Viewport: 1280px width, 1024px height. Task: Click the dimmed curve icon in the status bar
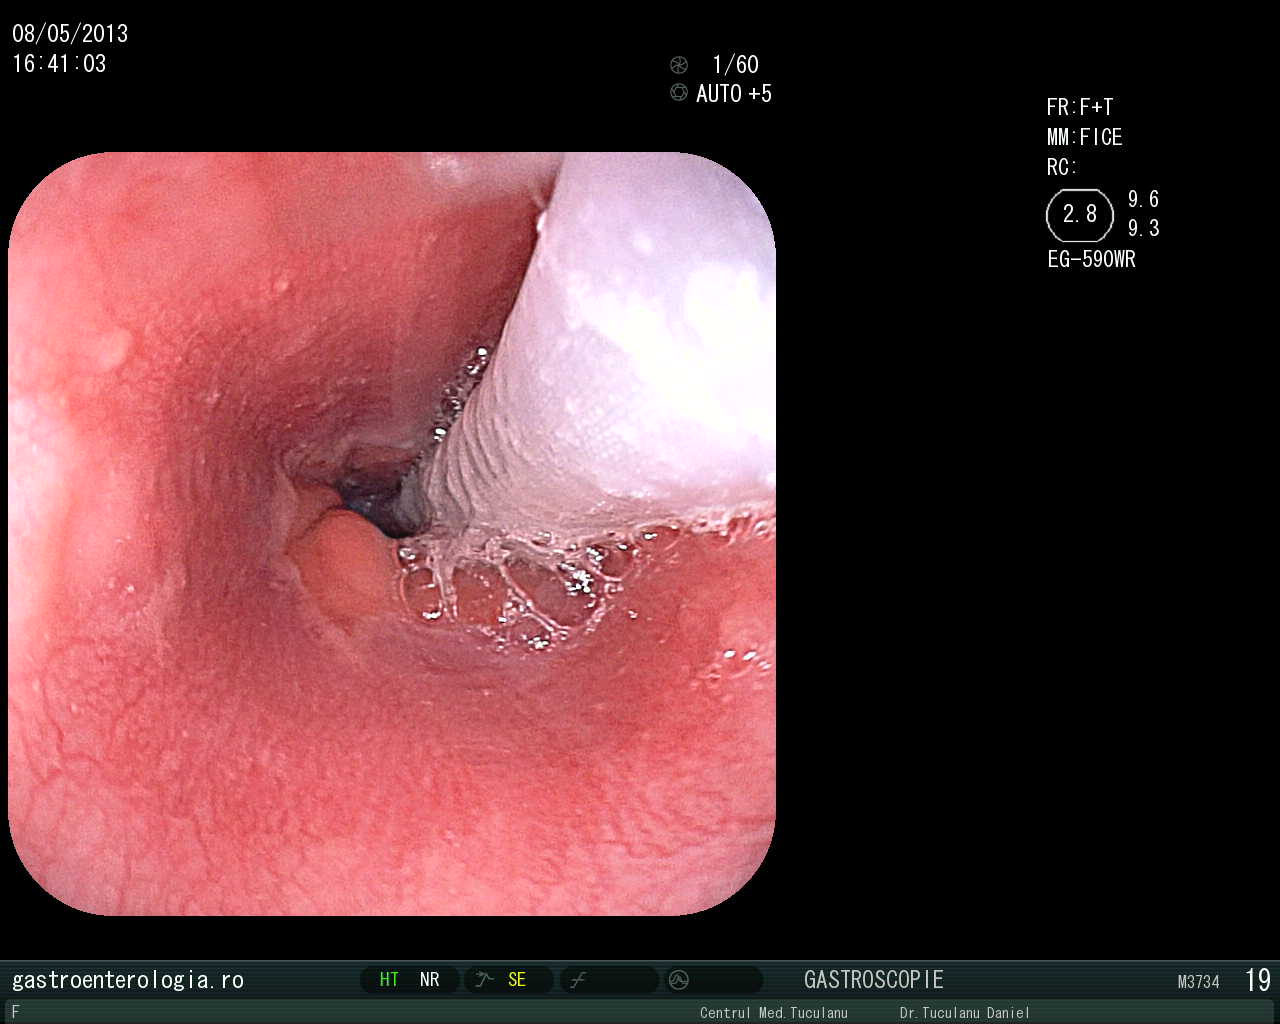577,980
